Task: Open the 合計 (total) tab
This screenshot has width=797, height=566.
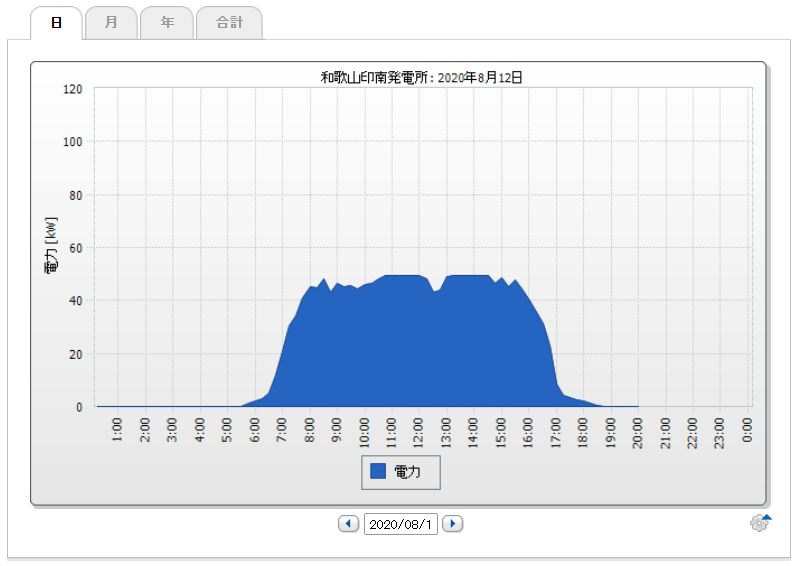Action: [229, 23]
